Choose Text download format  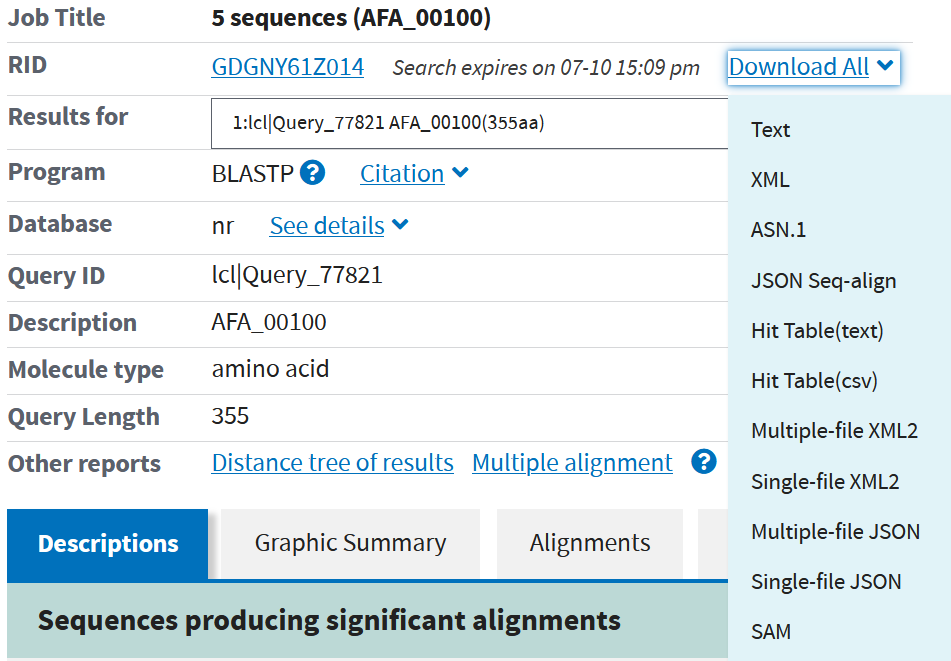click(x=770, y=130)
